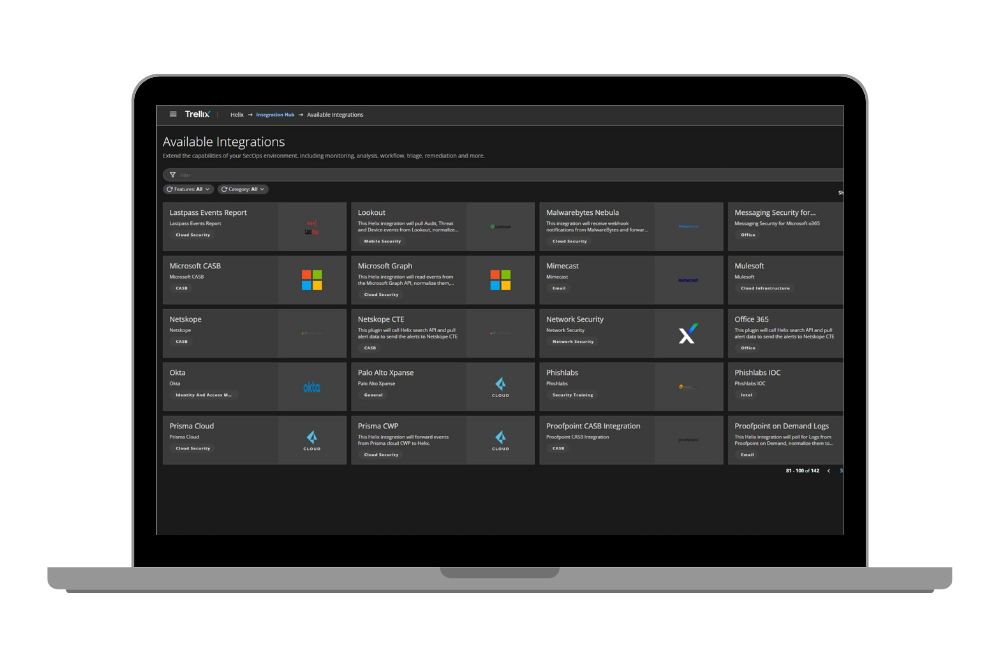Open the Features: All dropdown
Image resolution: width=1000 pixels, height=667 pixels.
tap(188, 189)
